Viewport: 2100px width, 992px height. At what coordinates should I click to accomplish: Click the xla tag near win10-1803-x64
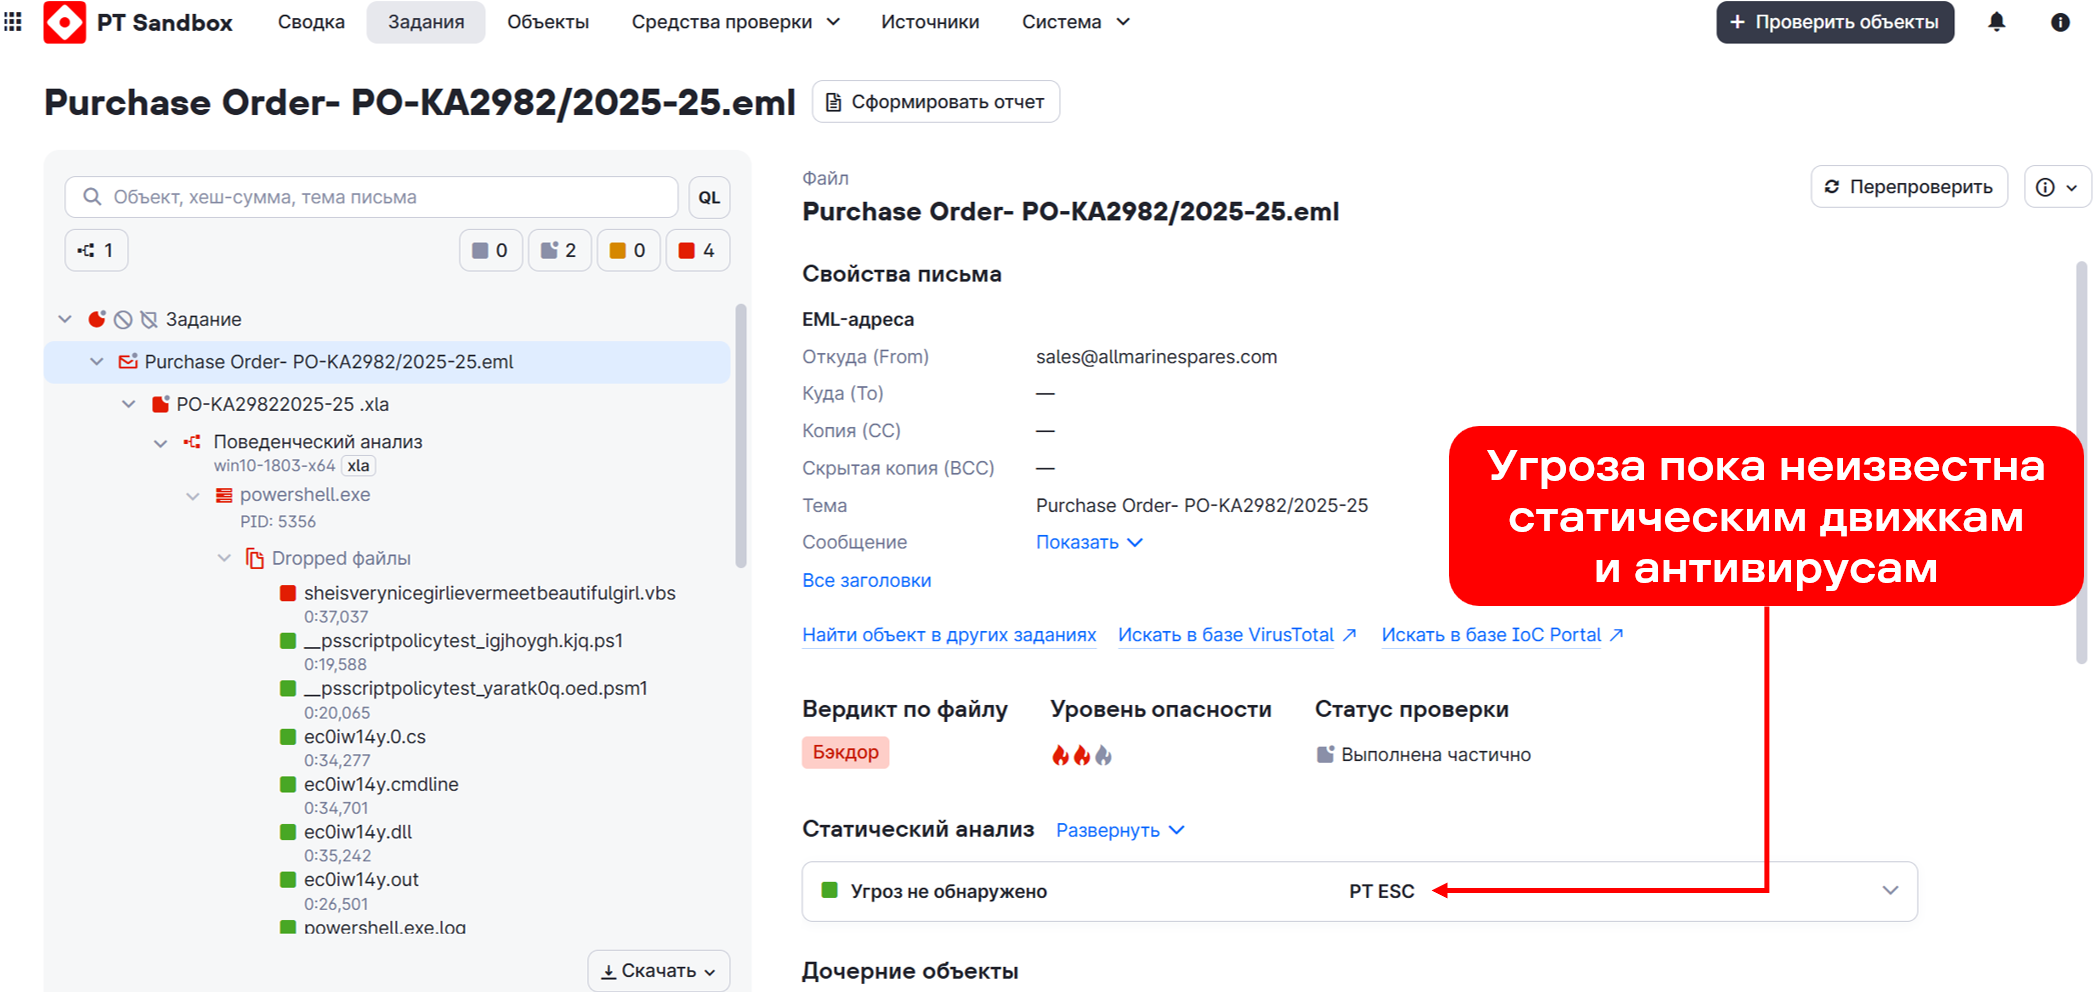coord(359,466)
